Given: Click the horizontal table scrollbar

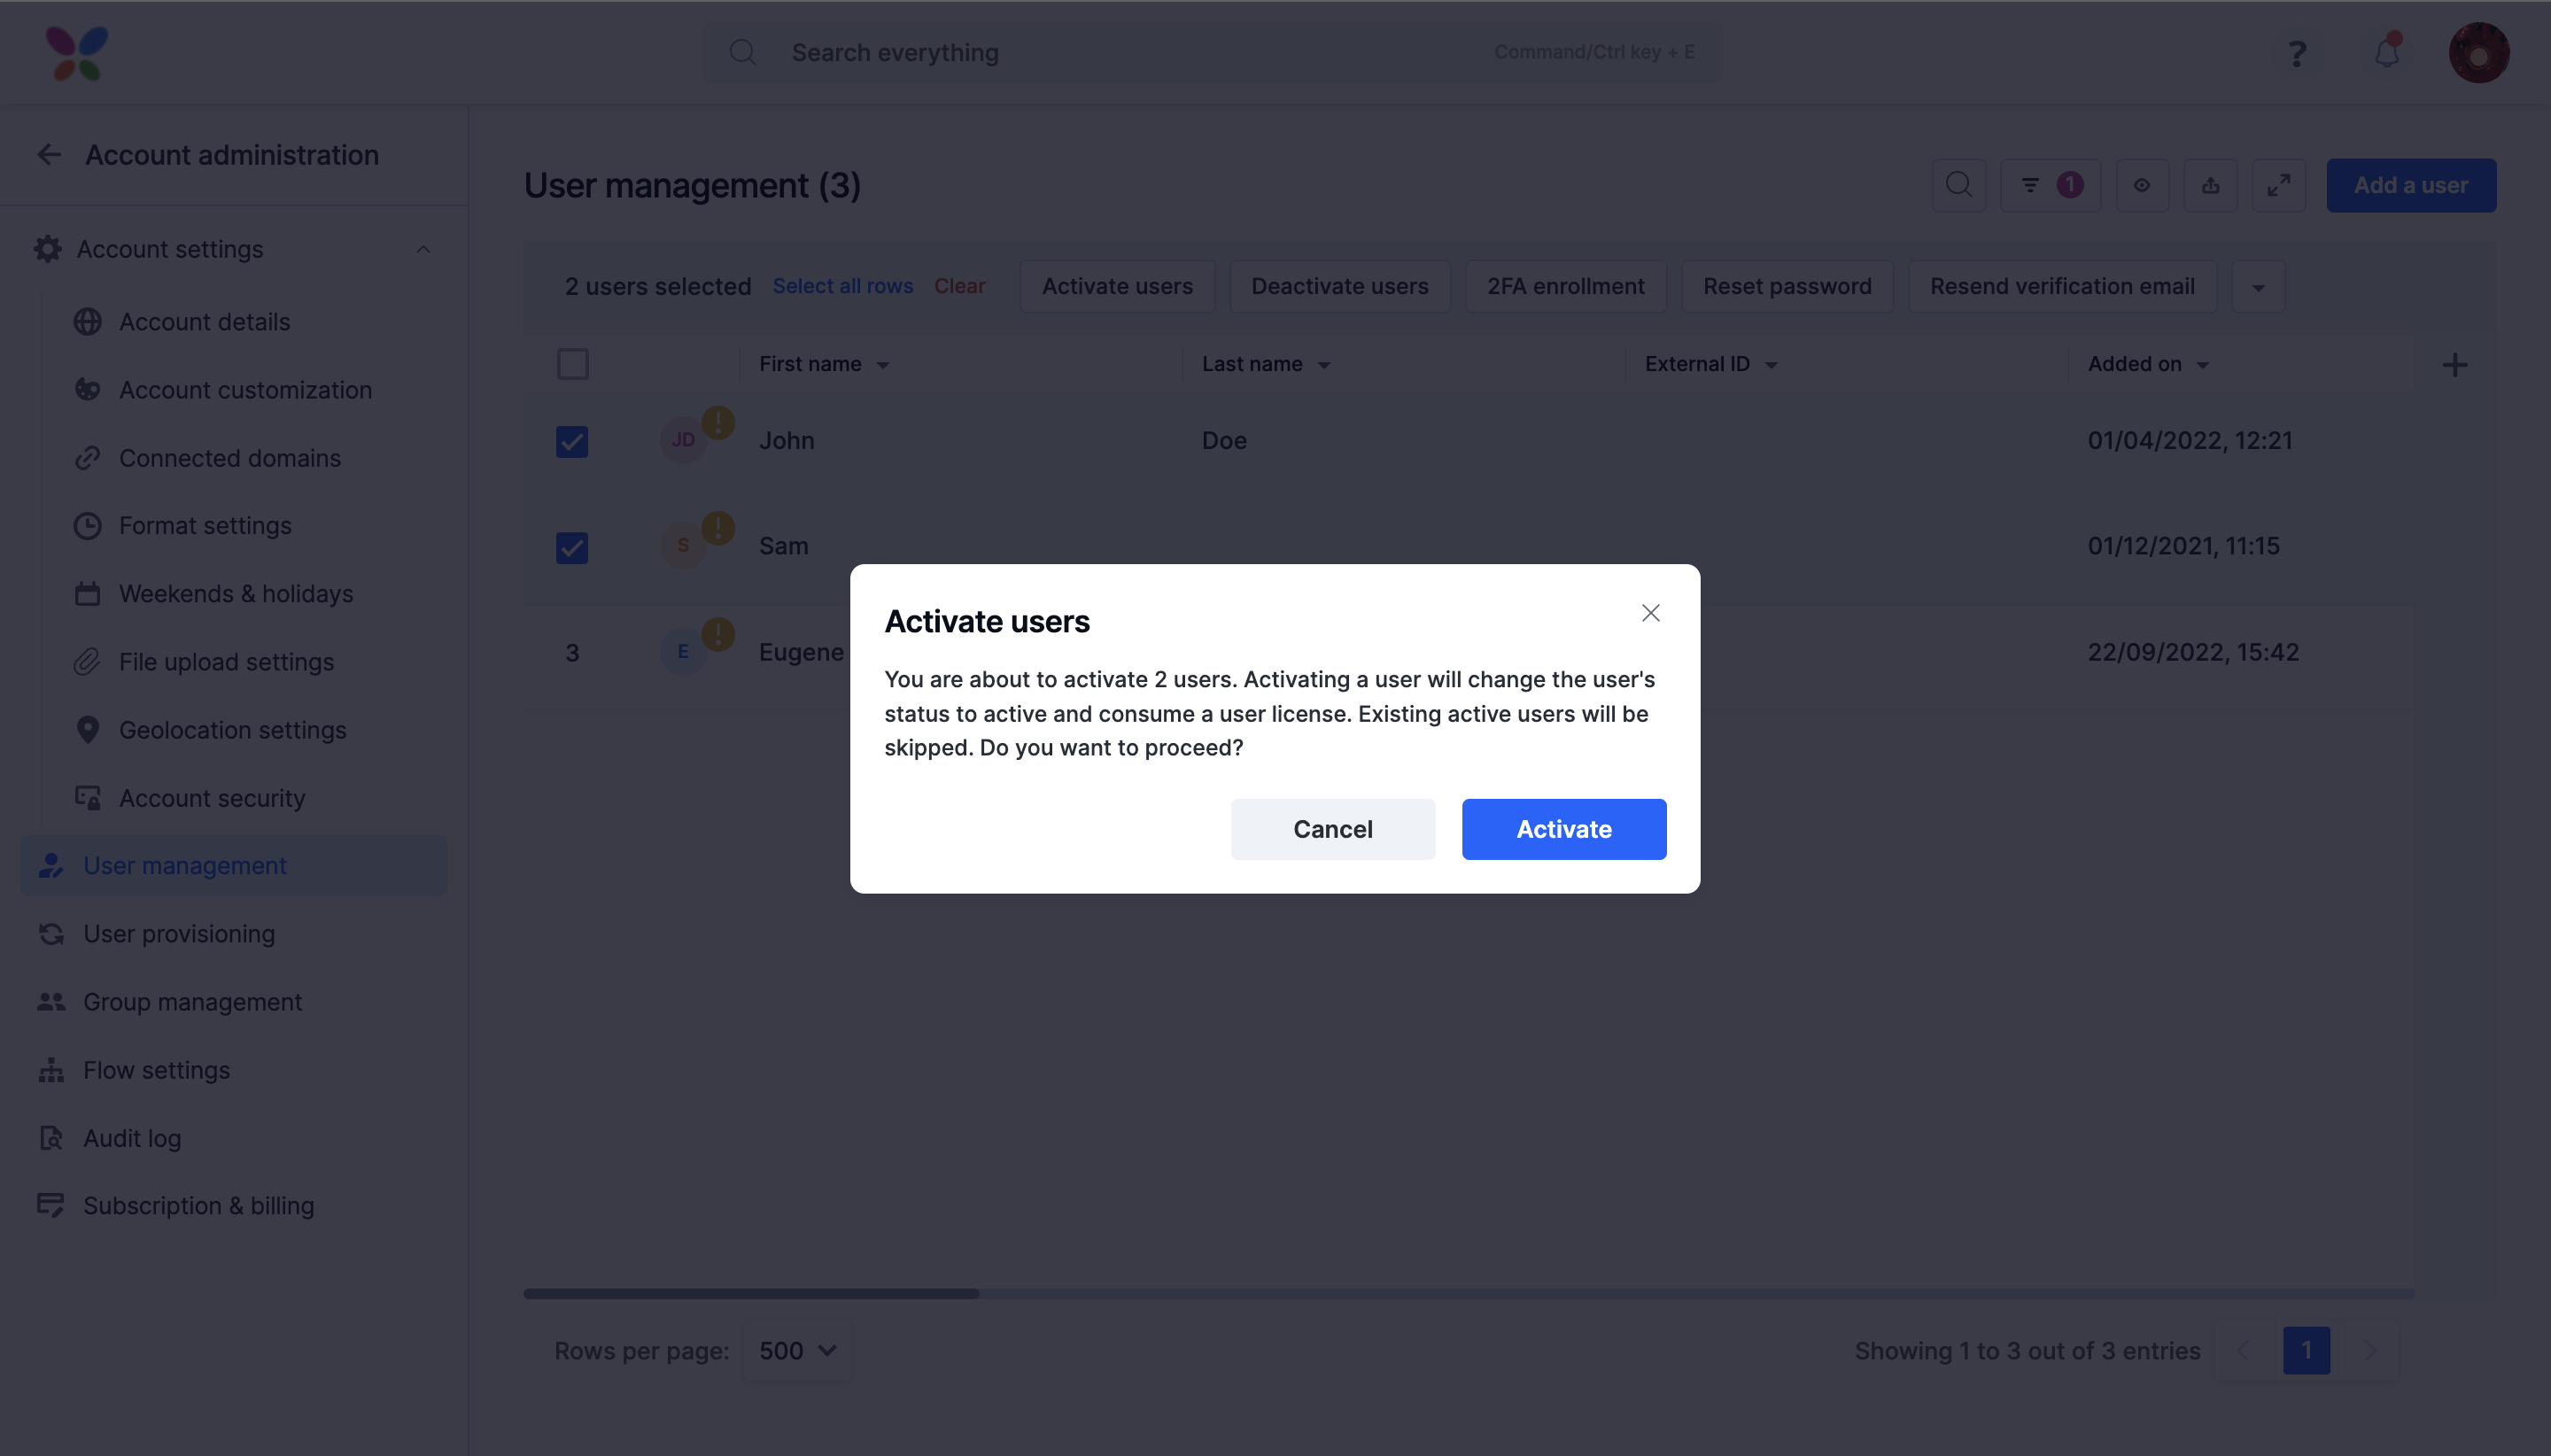Looking at the screenshot, I should 751,1294.
